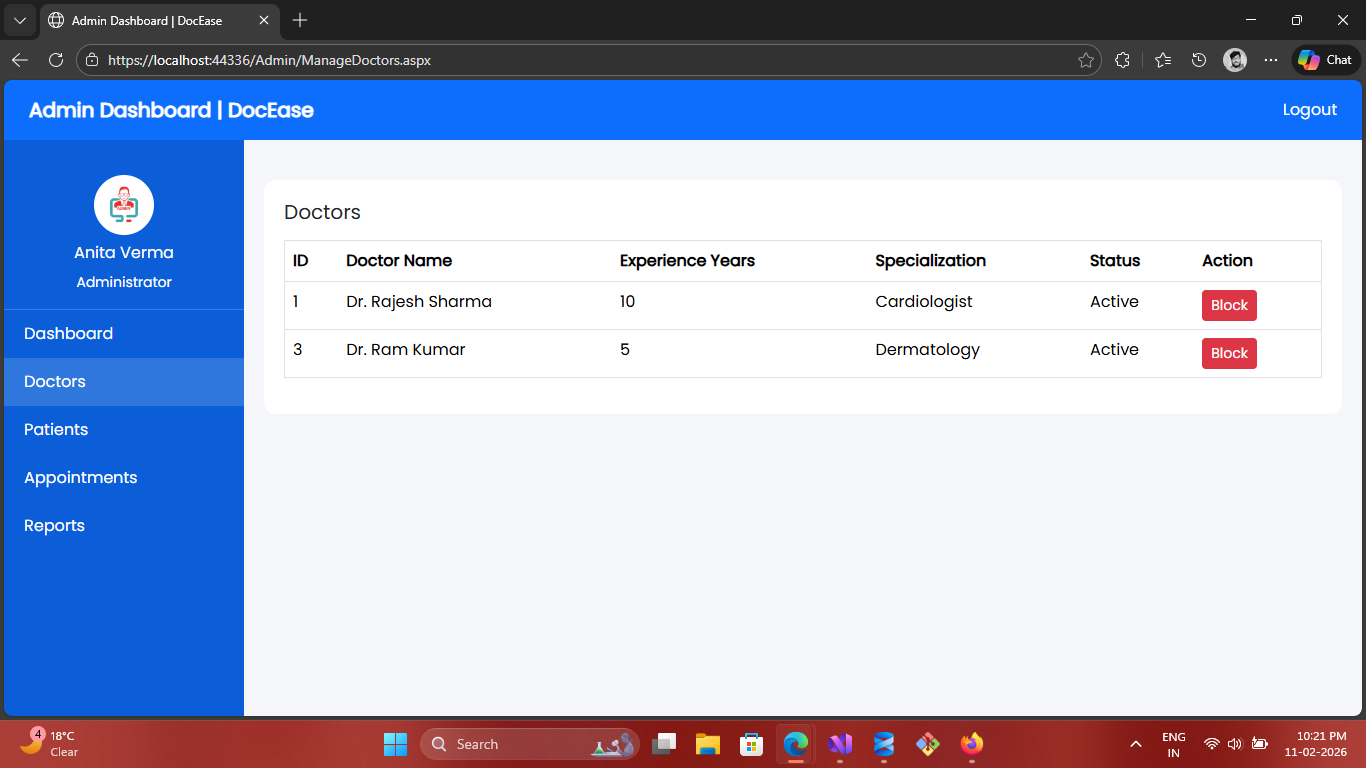Click the browser profile avatar icon
Screen dimensions: 1366x768
(1235, 60)
